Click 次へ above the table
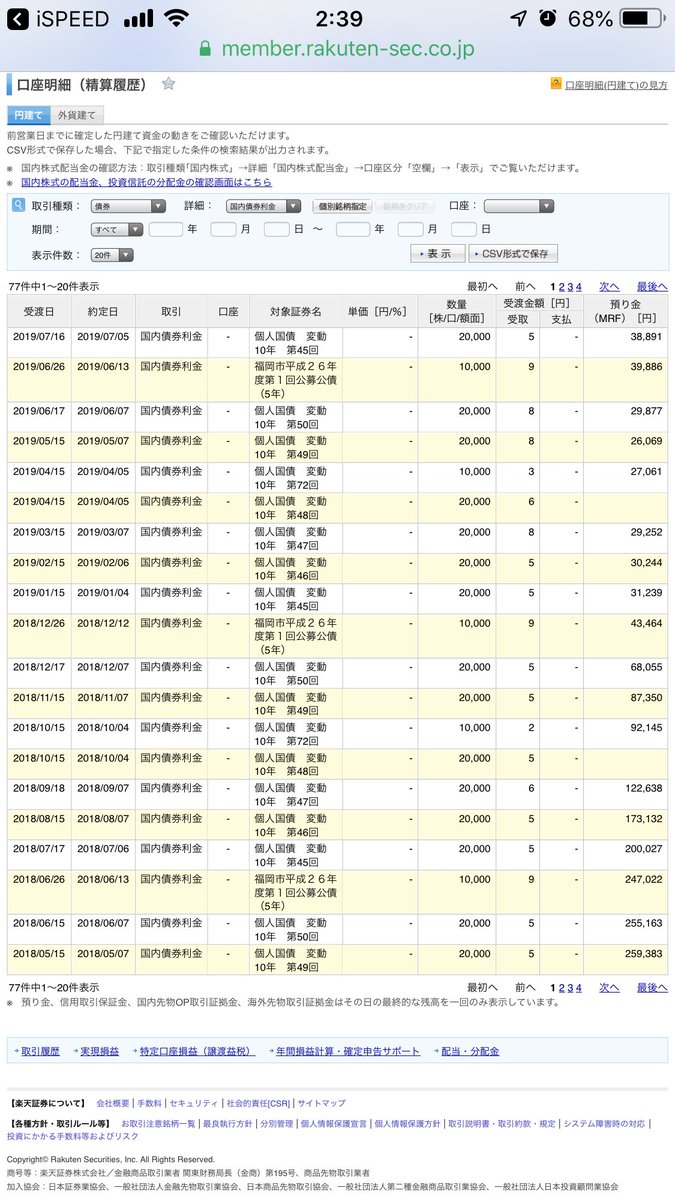The width and height of the screenshot is (675, 1200). pyautogui.click(x=609, y=286)
